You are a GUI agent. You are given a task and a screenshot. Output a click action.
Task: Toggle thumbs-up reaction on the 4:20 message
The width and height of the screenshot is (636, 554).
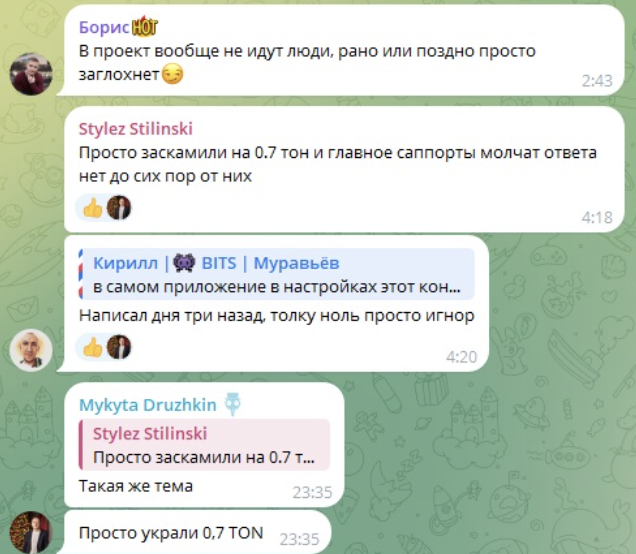(x=92, y=348)
